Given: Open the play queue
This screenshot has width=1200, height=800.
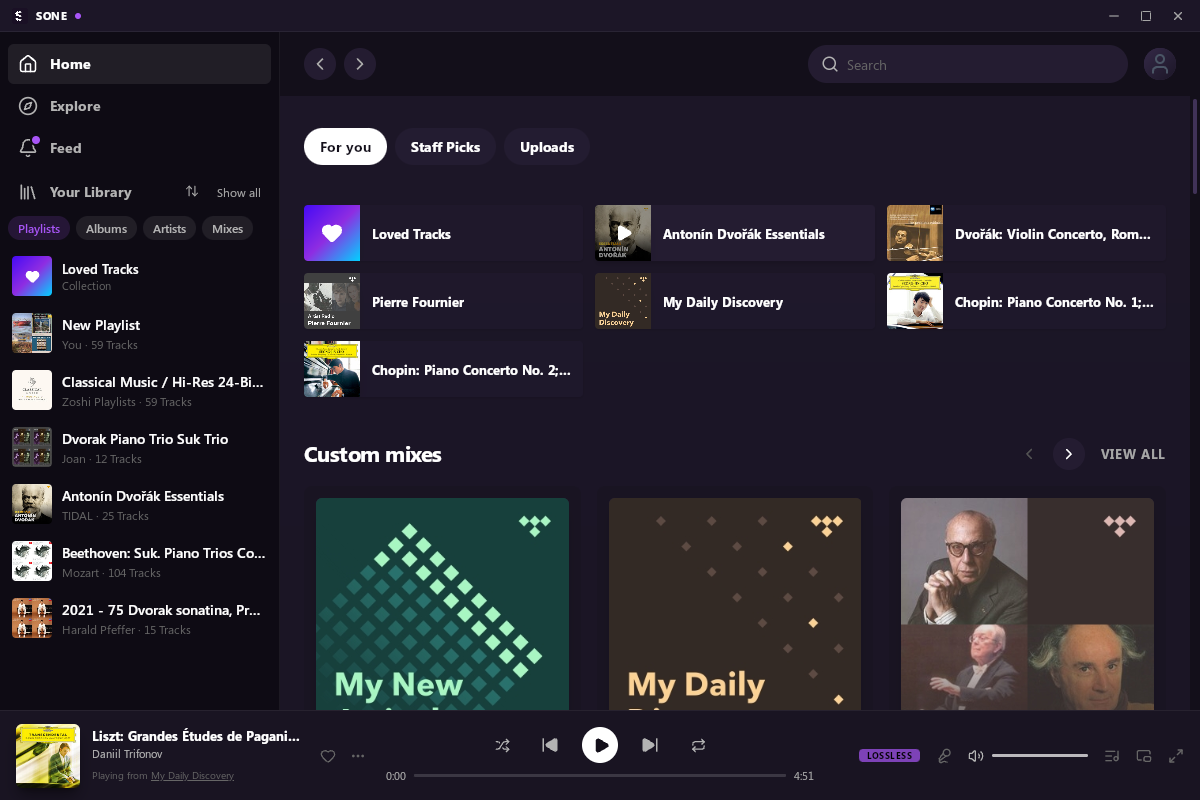Looking at the screenshot, I should [1112, 756].
